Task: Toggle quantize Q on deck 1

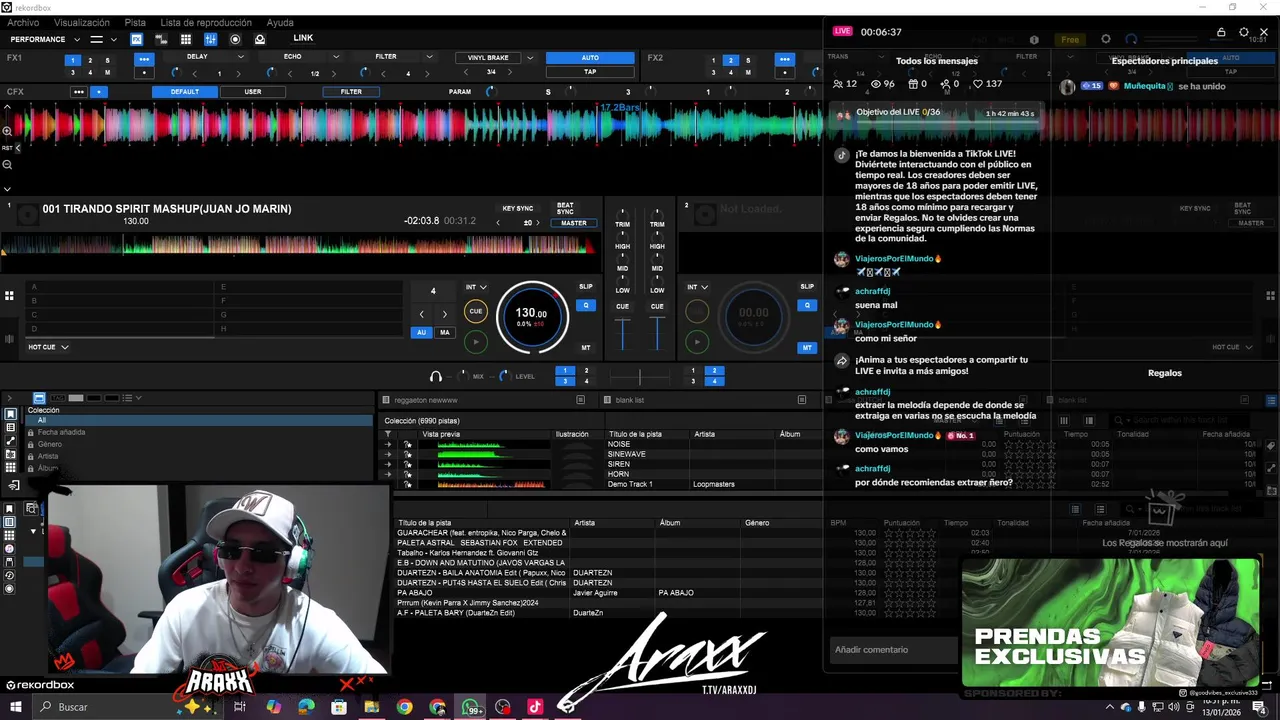Action: [x=586, y=305]
